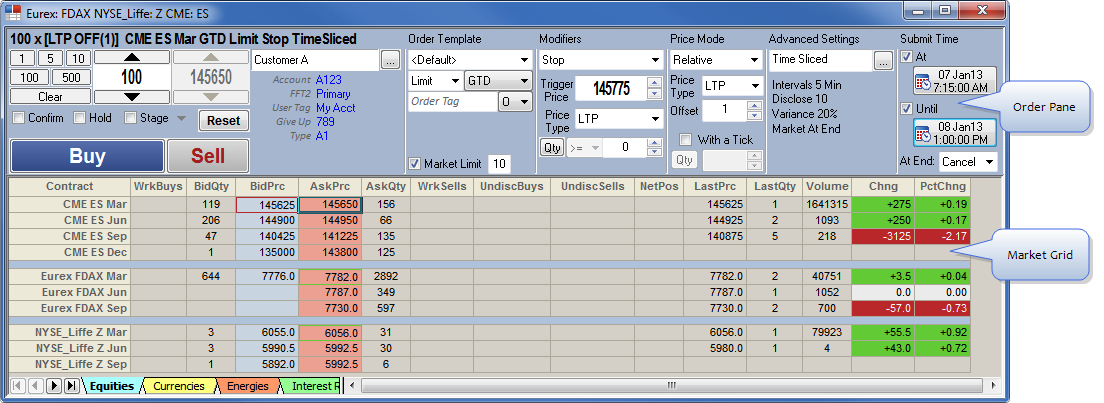Click Eurex FDAX Mar ask price 7782.0

pos(330,276)
